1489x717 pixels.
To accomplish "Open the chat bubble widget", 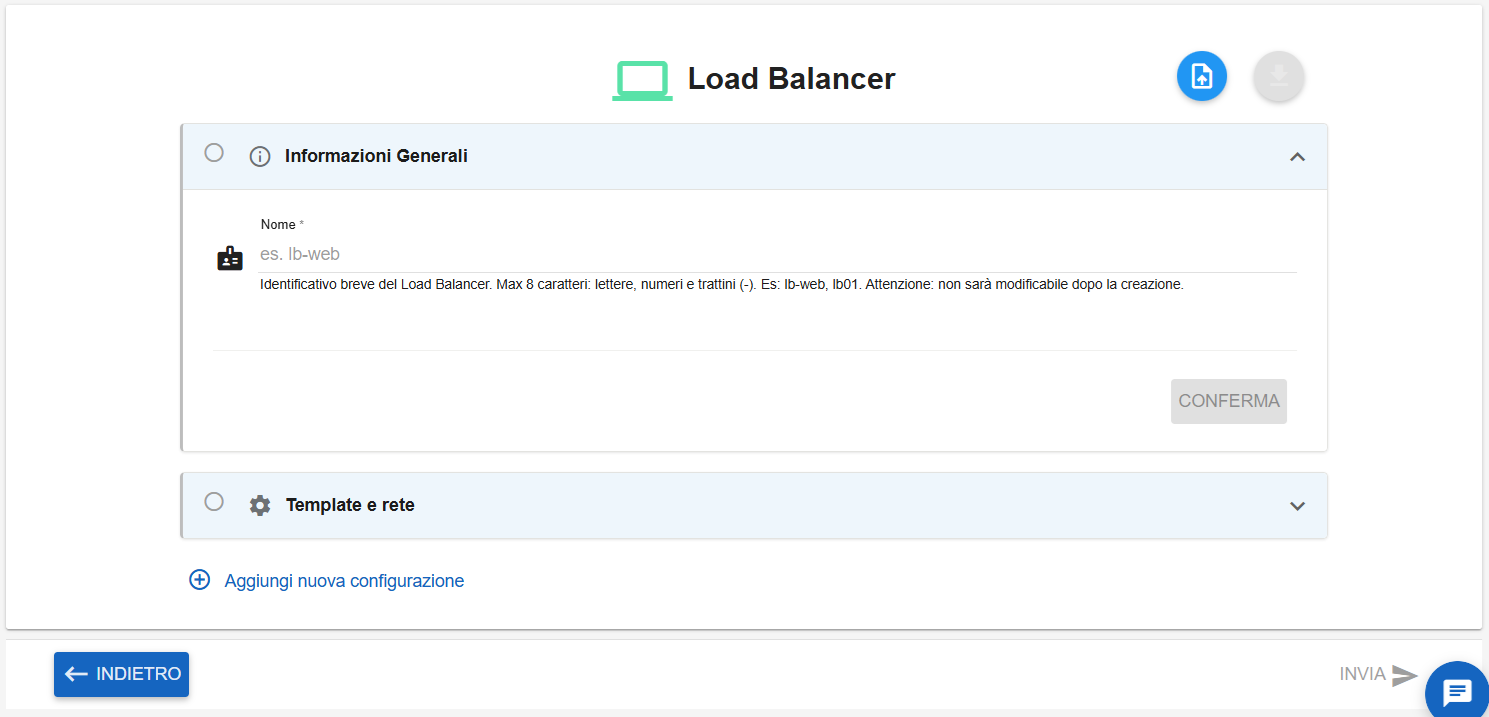I will pyautogui.click(x=1456, y=690).
